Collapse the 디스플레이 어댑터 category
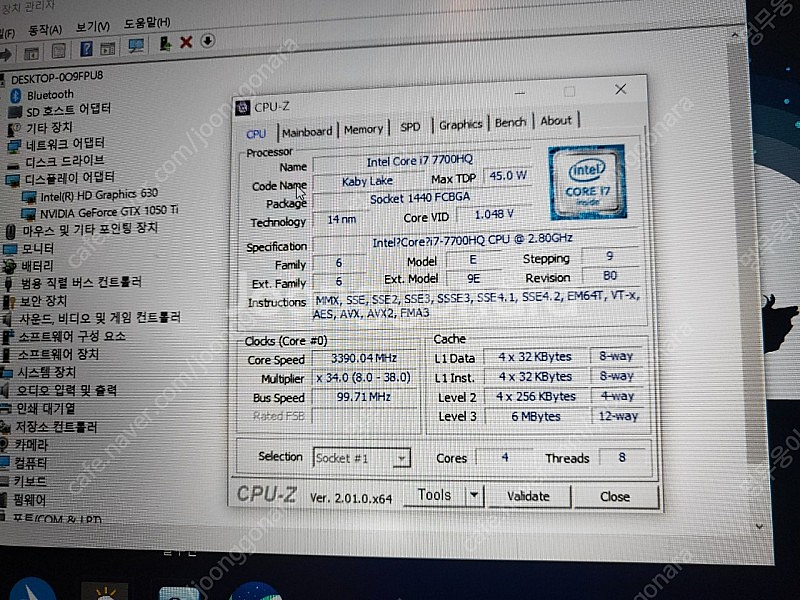Screen dimensions: 800x600 [x=70, y=178]
